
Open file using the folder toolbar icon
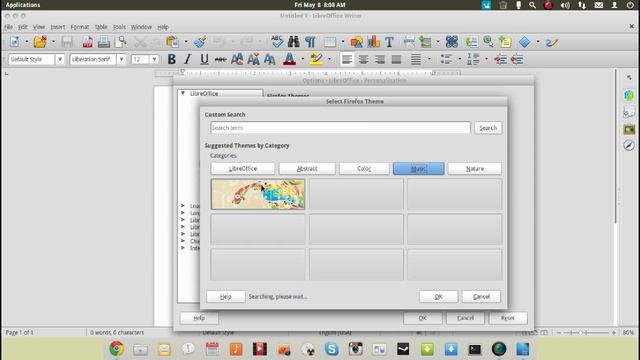pyautogui.click(x=40, y=42)
